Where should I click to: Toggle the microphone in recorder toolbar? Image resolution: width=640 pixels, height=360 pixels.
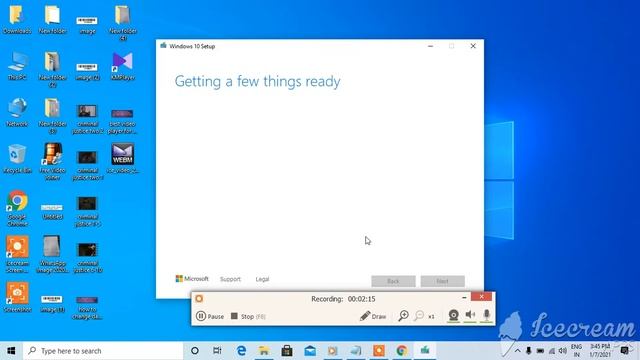point(486,315)
